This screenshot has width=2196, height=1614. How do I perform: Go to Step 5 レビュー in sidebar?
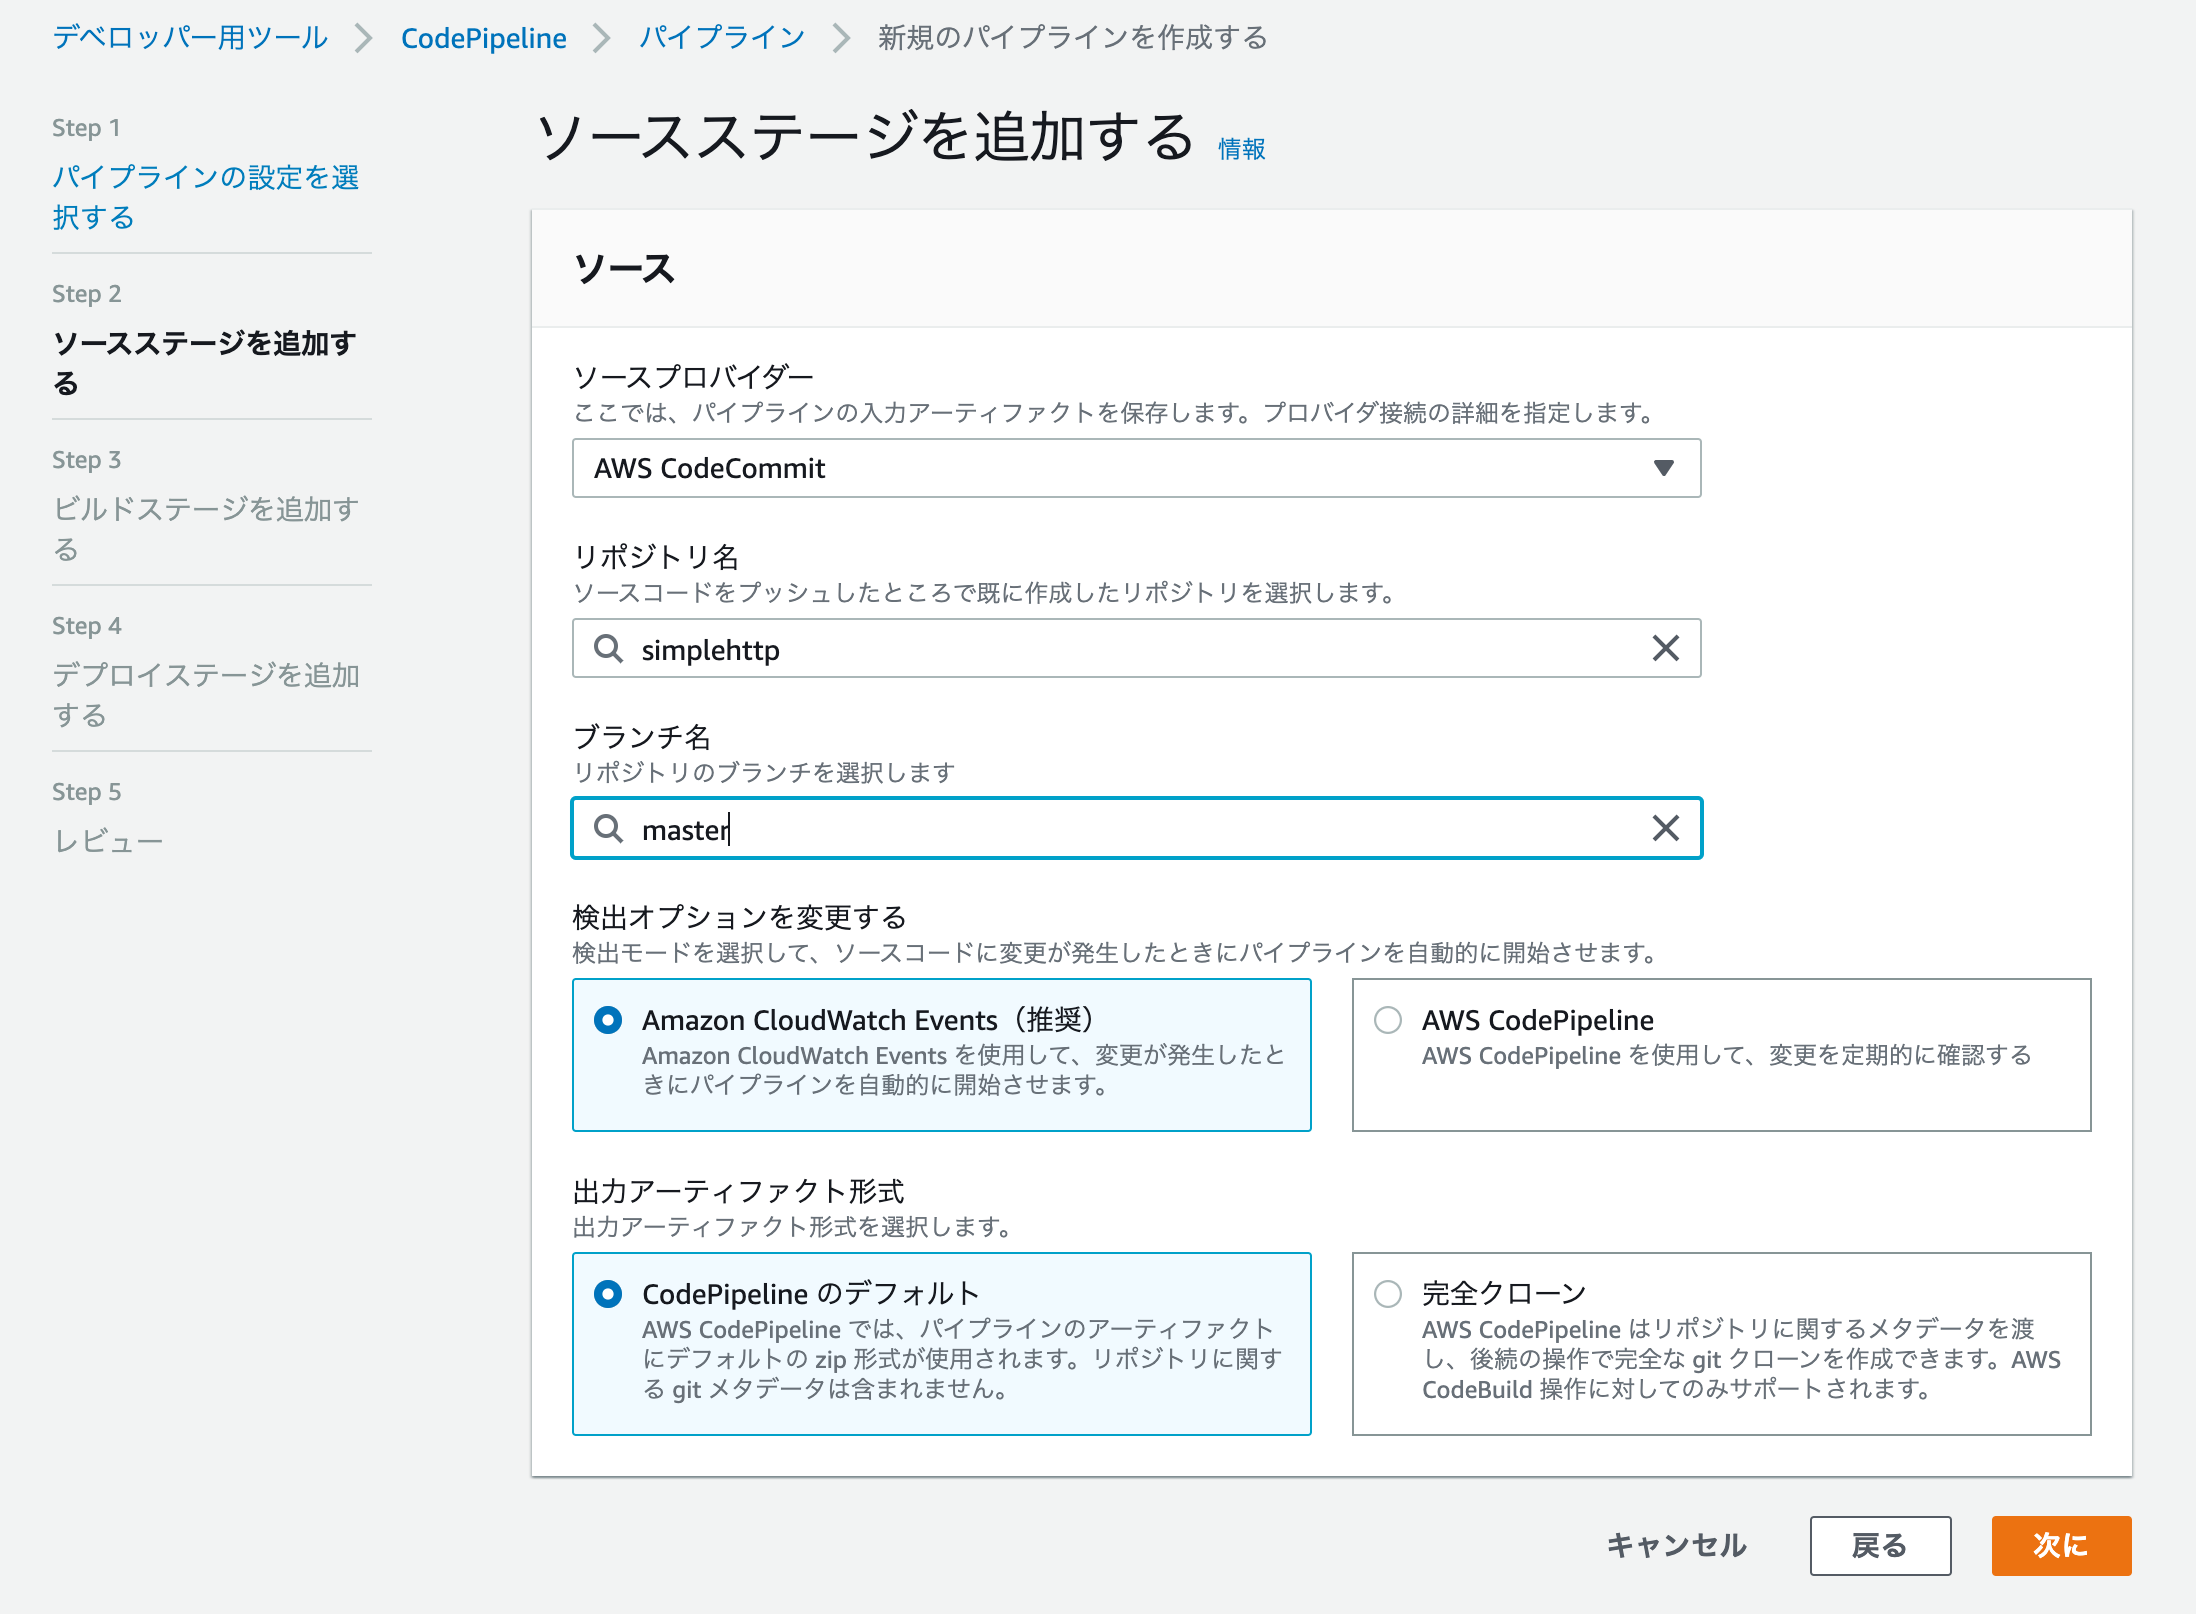coord(108,840)
